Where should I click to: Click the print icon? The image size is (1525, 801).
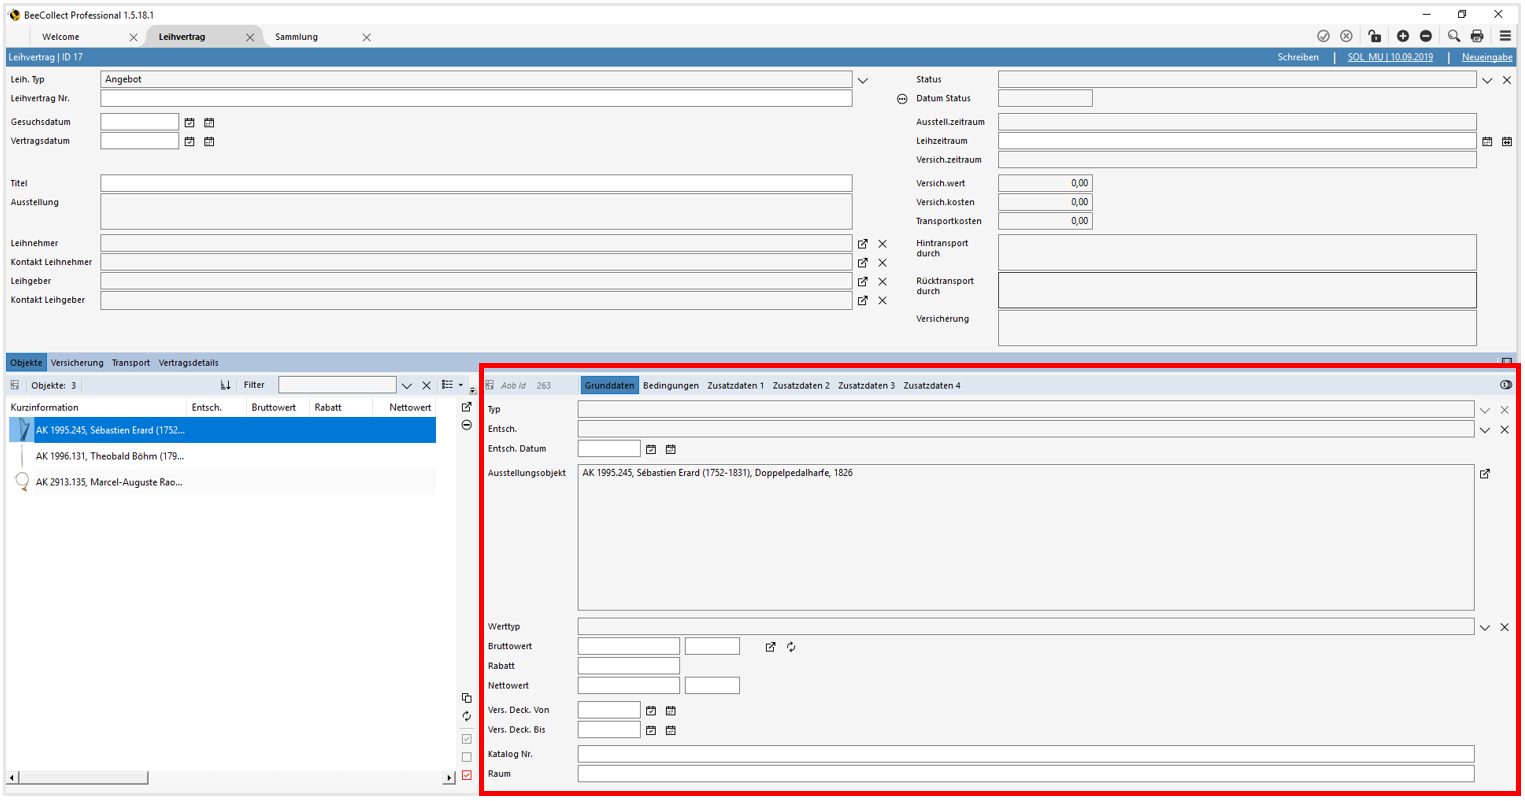(1478, 36)
